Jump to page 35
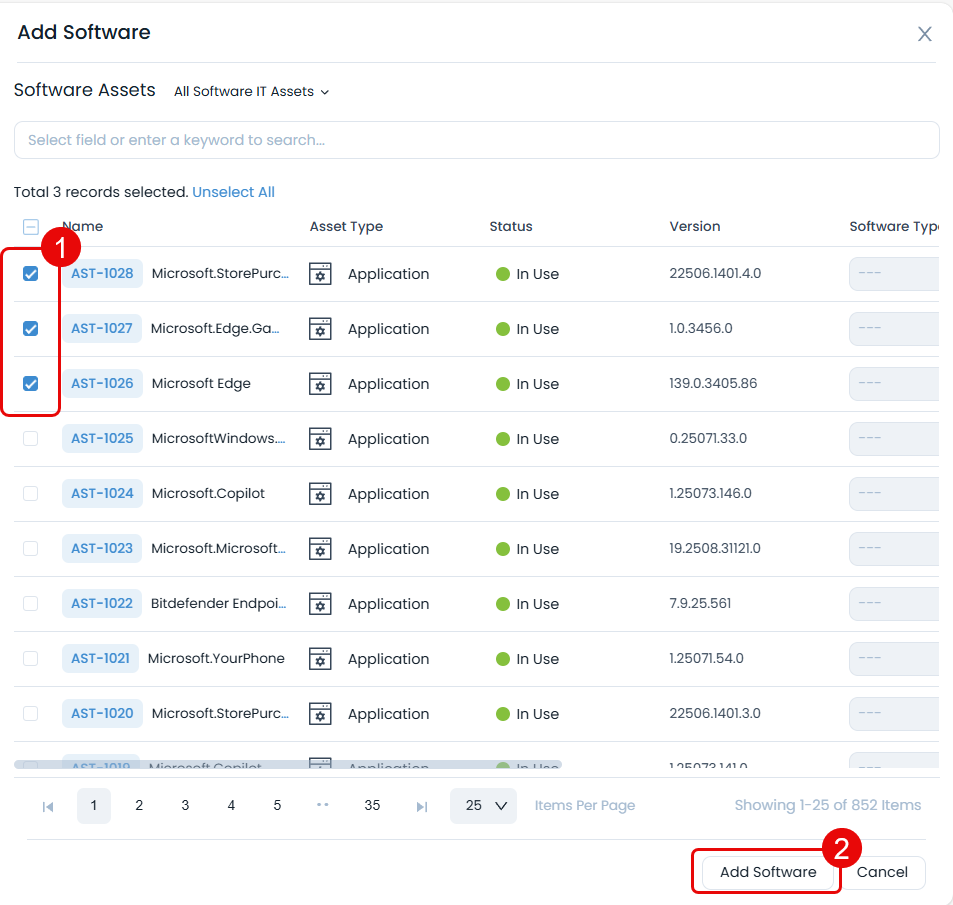Screen dimensions: 953x905 point(372,806)
